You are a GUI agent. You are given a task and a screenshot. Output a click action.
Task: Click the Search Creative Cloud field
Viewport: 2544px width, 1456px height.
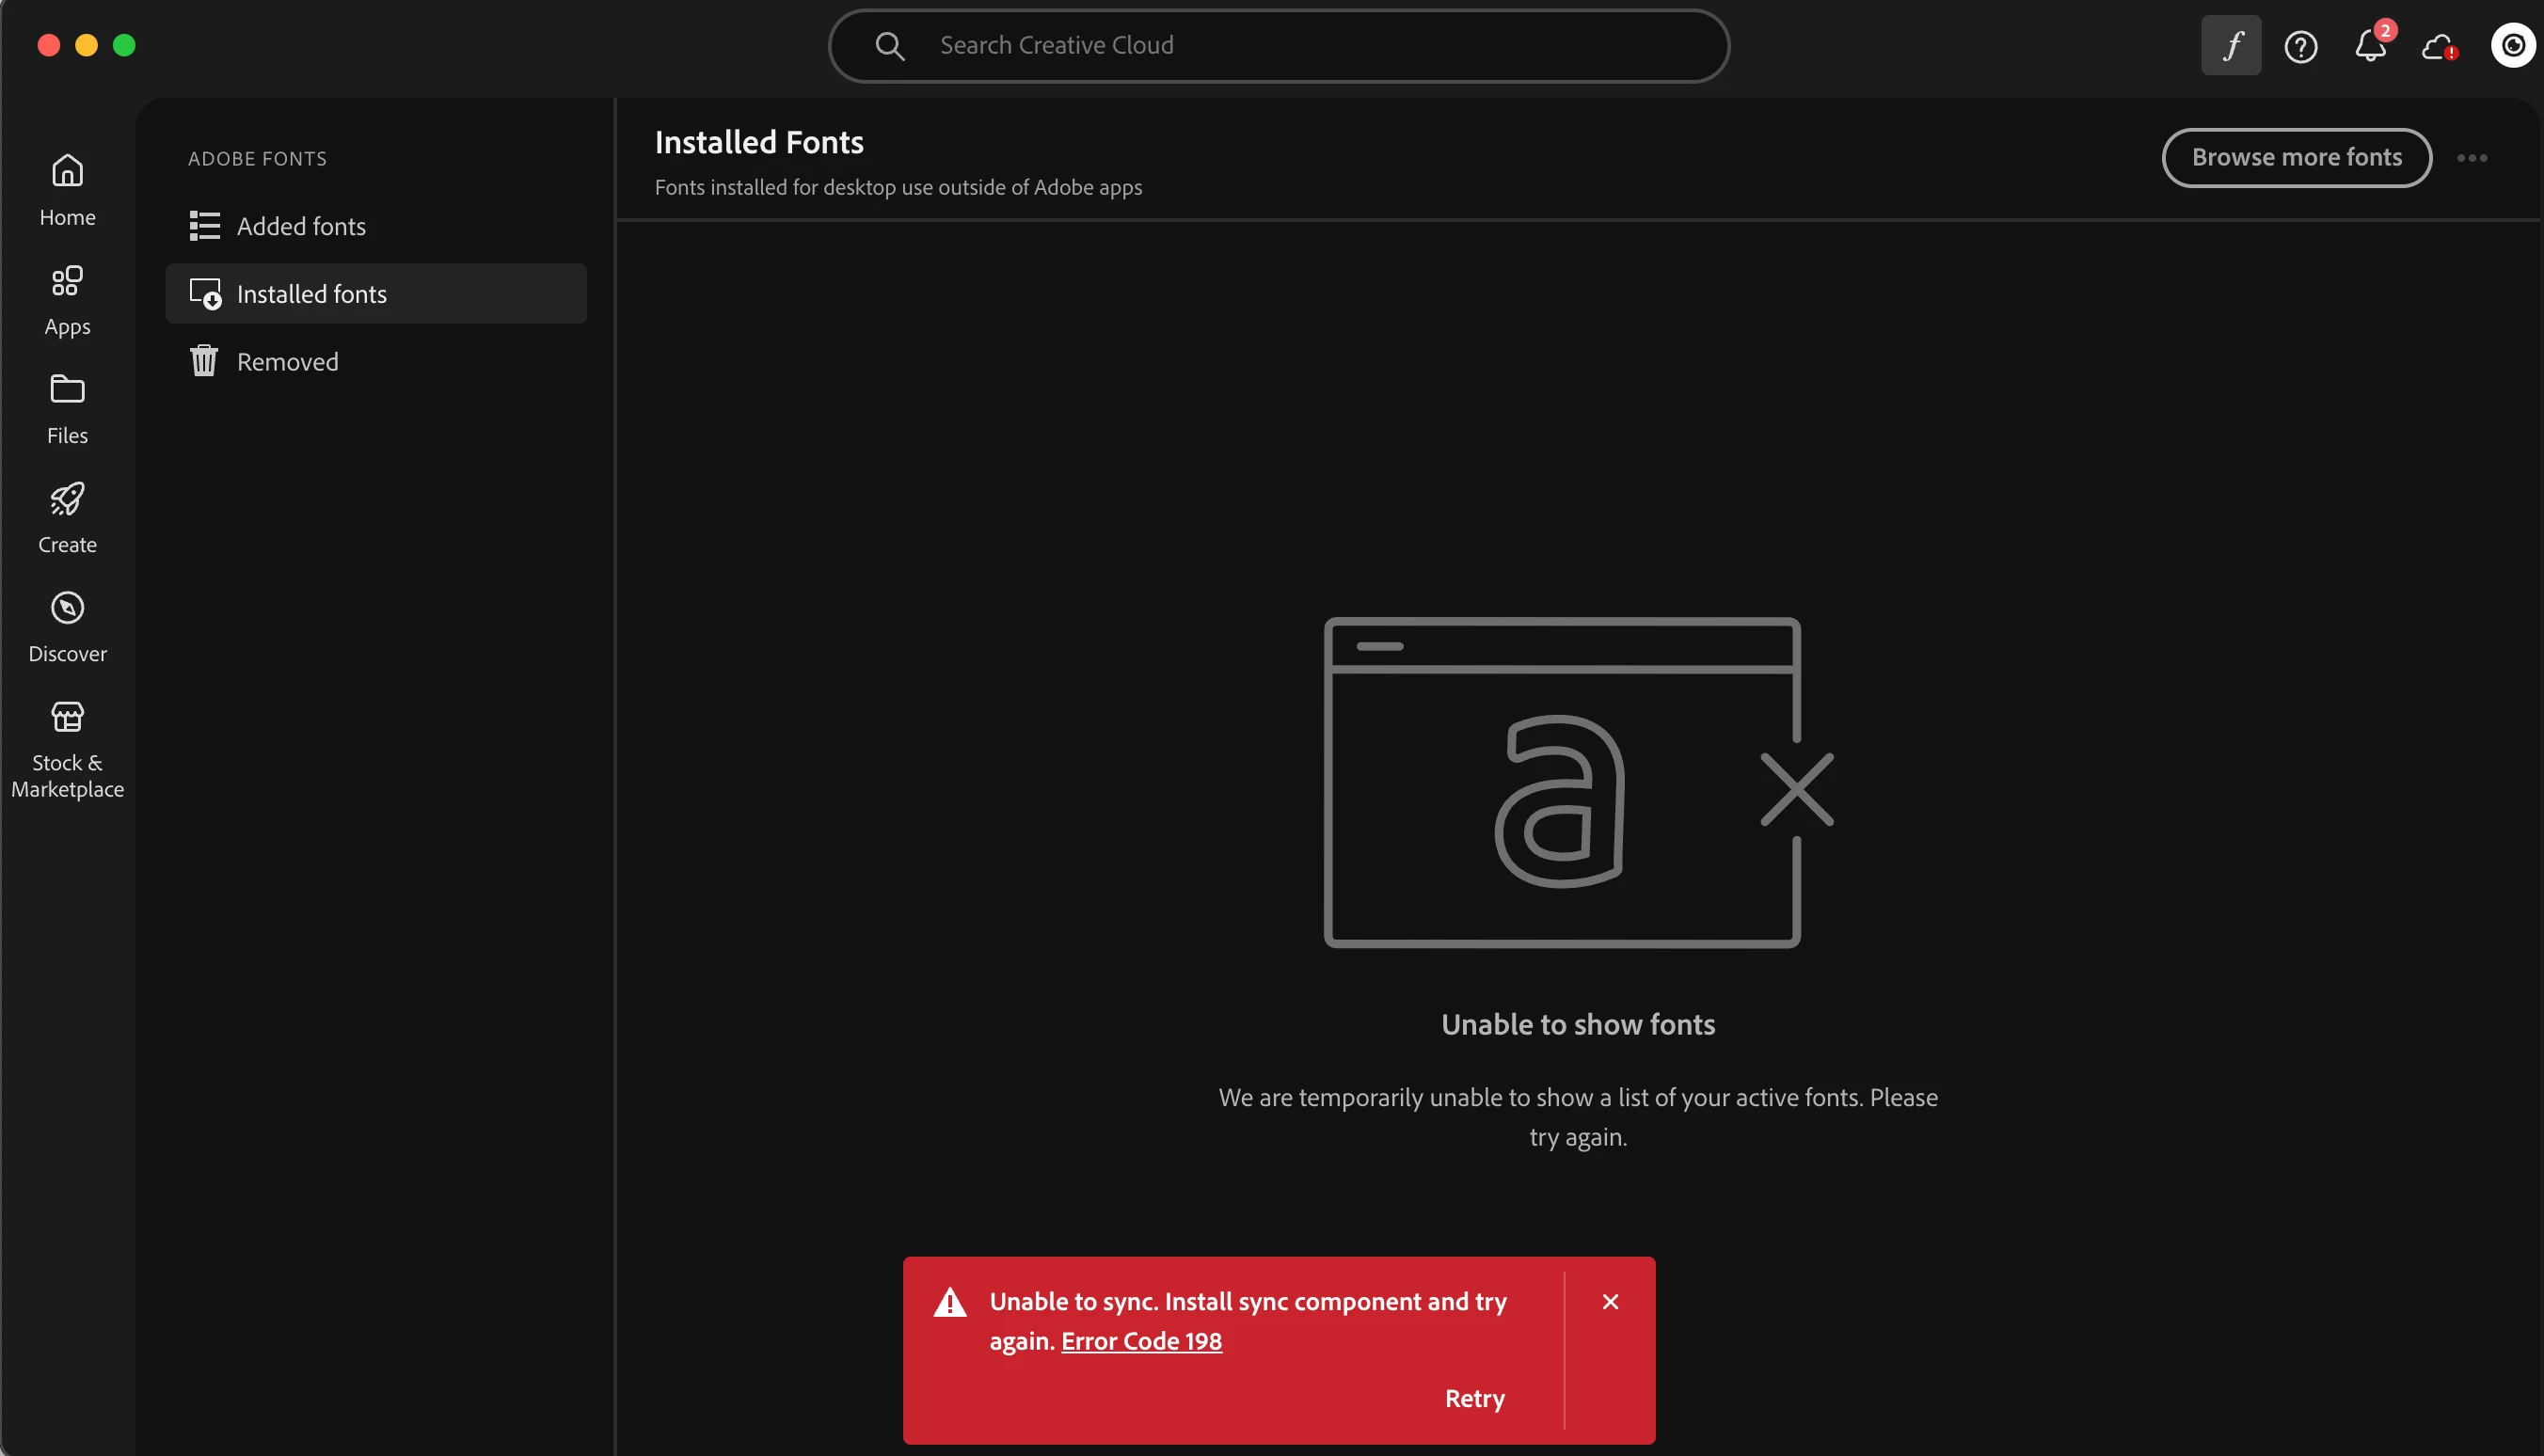[x=1278, y=46]
